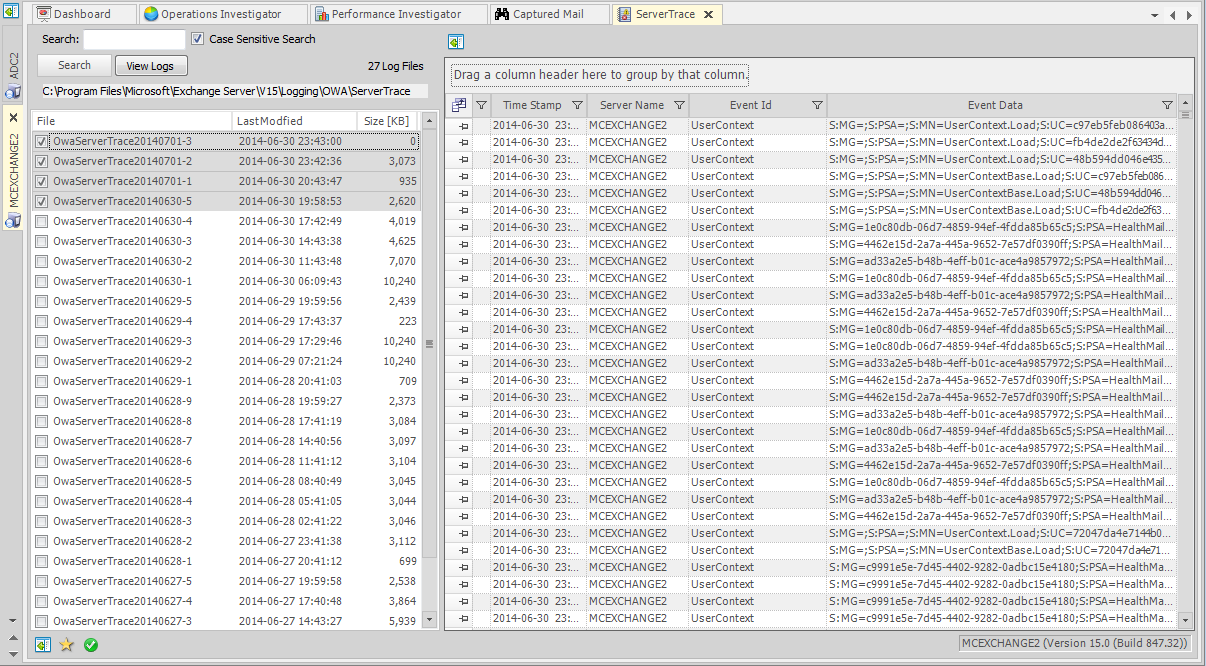Open the column chooser icon in the grid header
The height and width of the screenshot is (666, 1206).
459,105
